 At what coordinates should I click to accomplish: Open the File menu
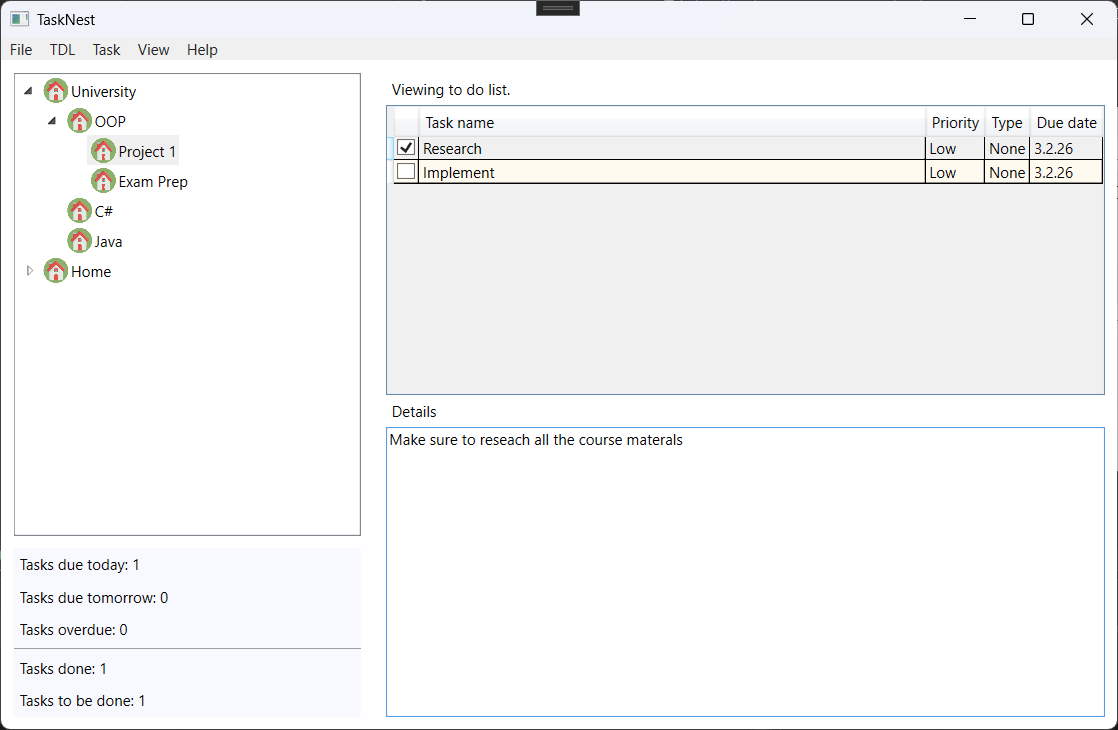[21, 50]
